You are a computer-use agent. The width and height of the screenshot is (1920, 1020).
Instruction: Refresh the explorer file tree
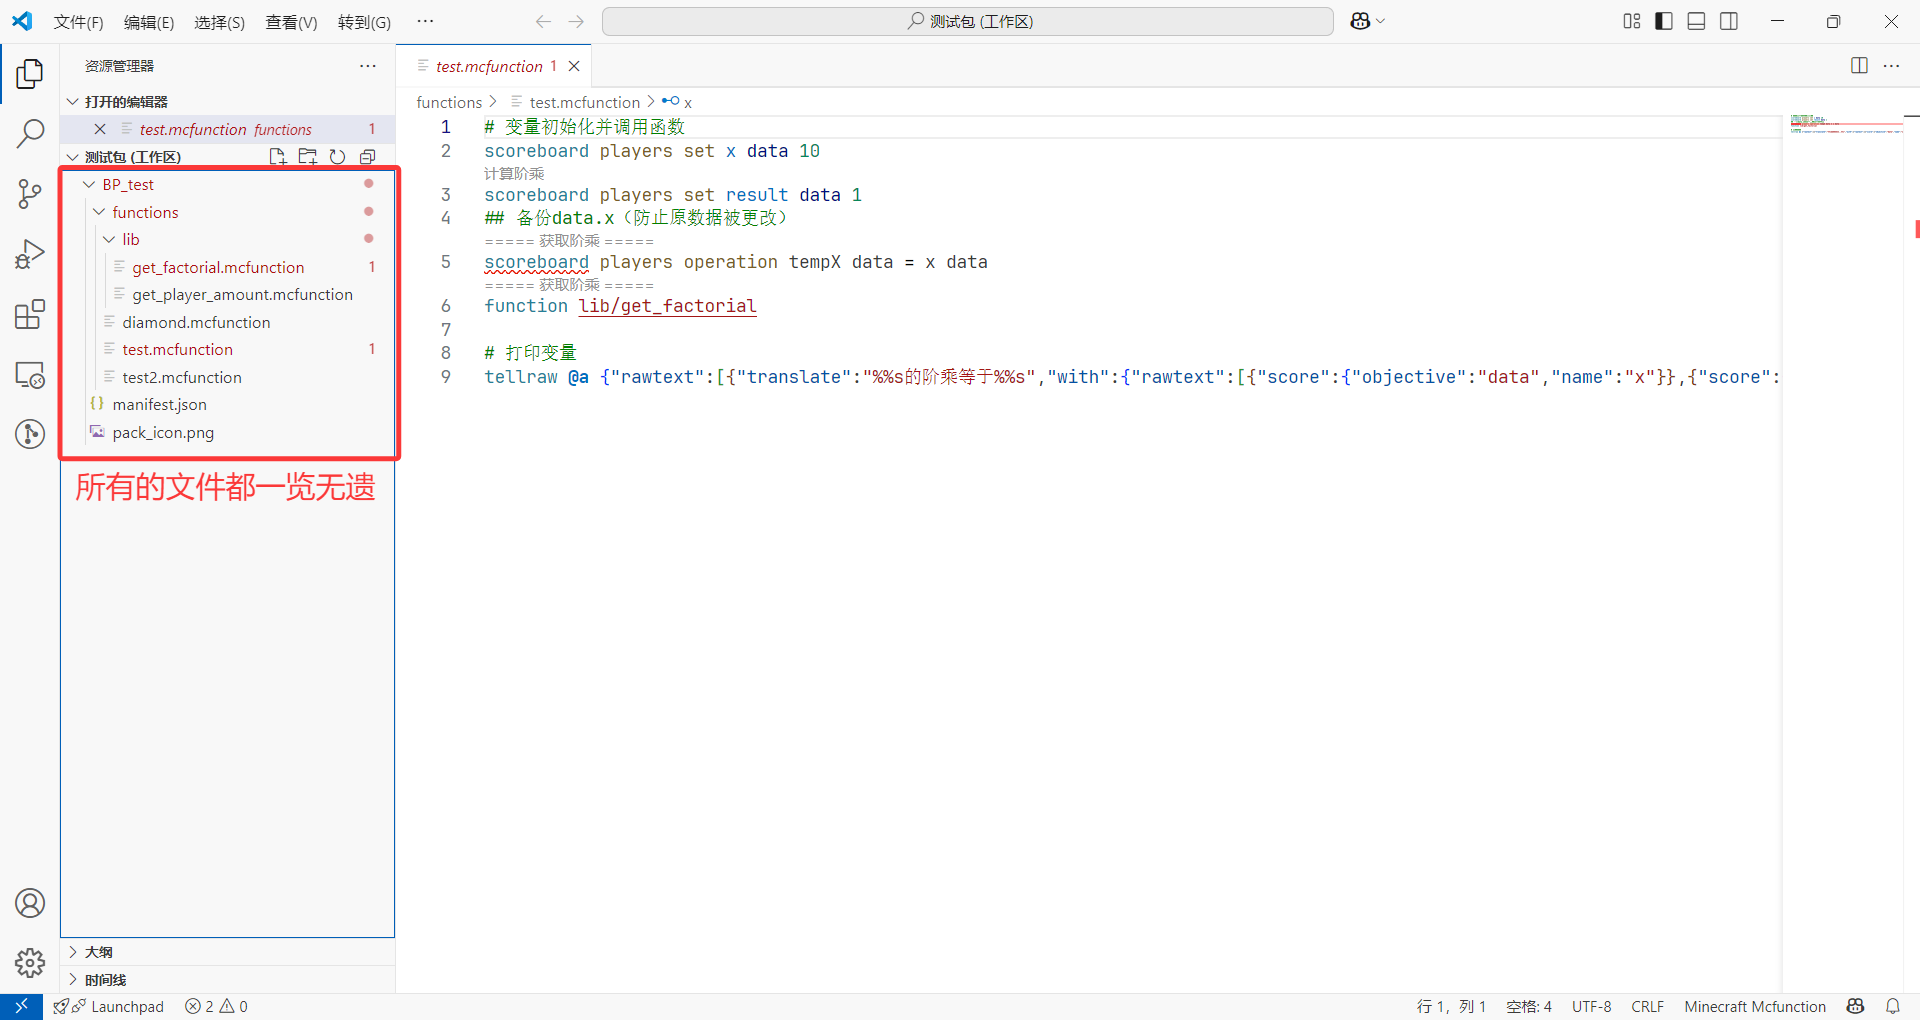338,157
